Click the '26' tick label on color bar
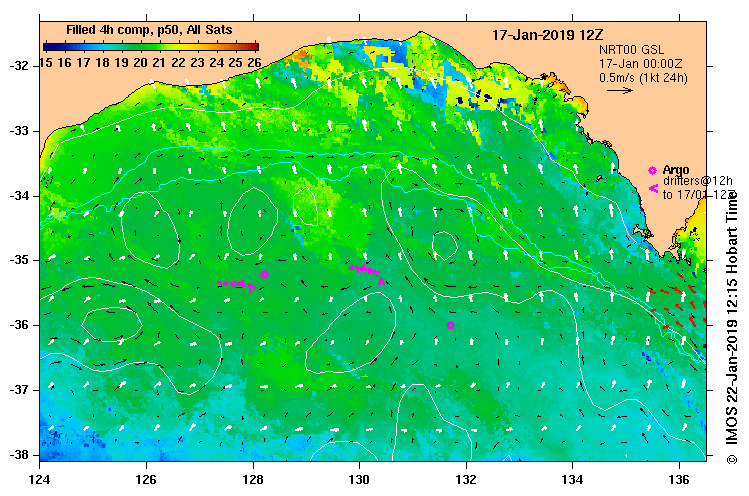 pyautogui.click(x=254, y=63)
